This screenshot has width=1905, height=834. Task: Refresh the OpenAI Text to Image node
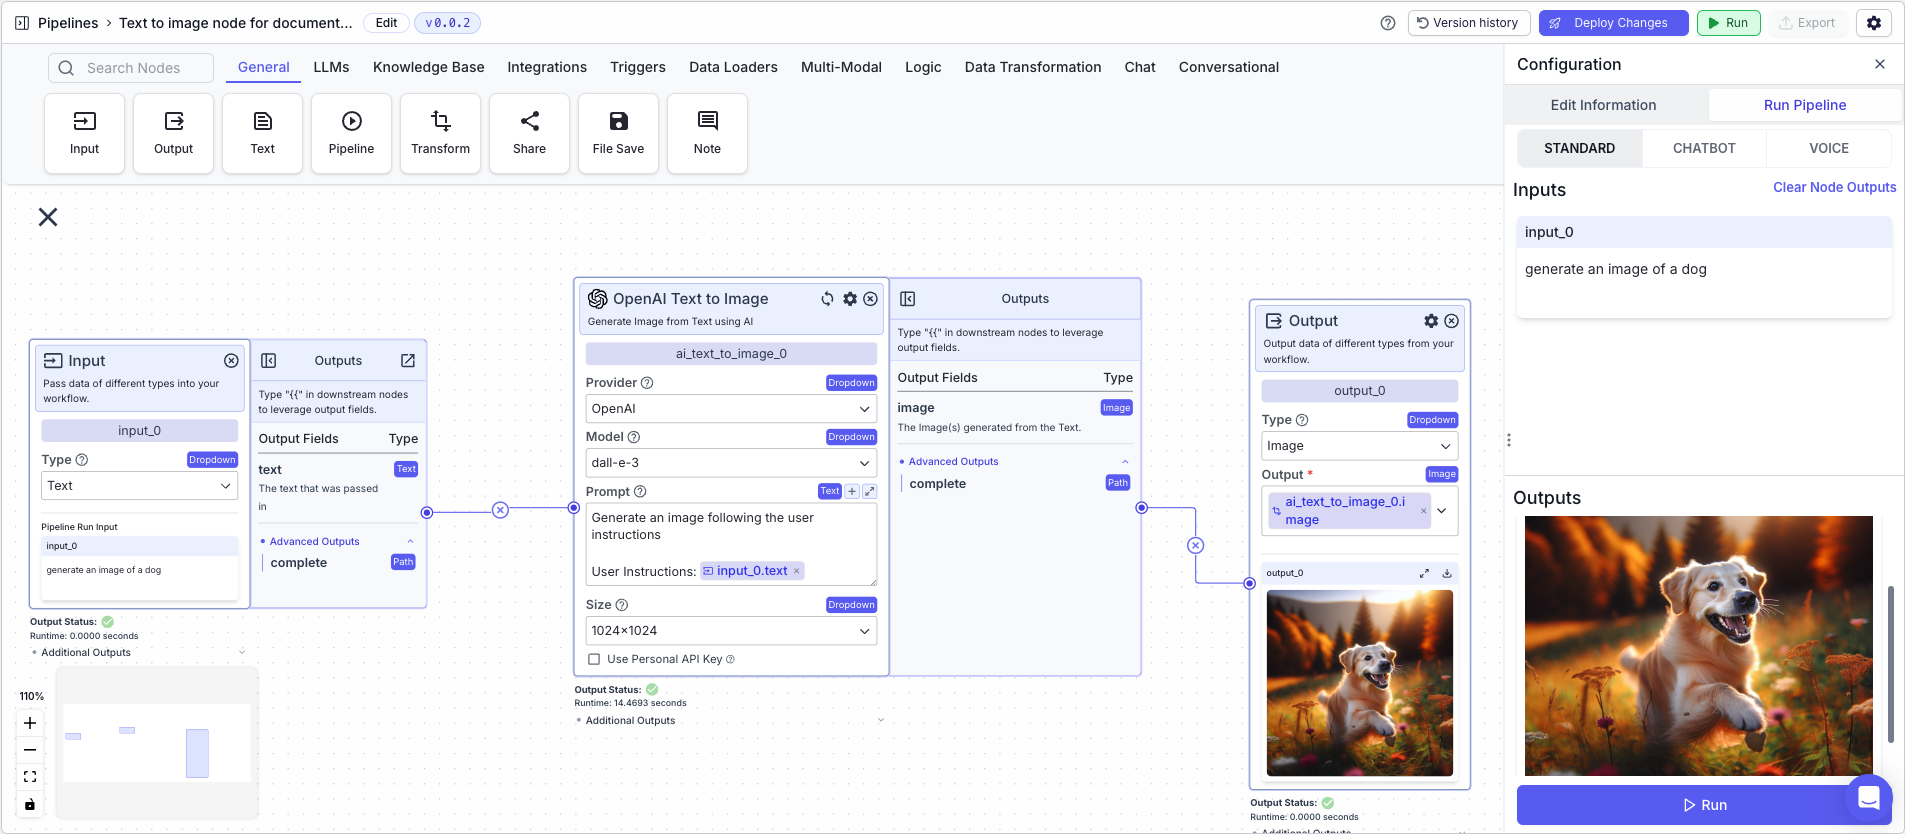(827, 299)
